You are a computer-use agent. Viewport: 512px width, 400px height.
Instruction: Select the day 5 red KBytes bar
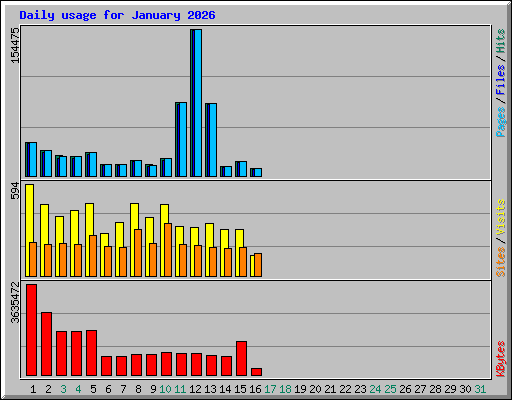[91, 353]
